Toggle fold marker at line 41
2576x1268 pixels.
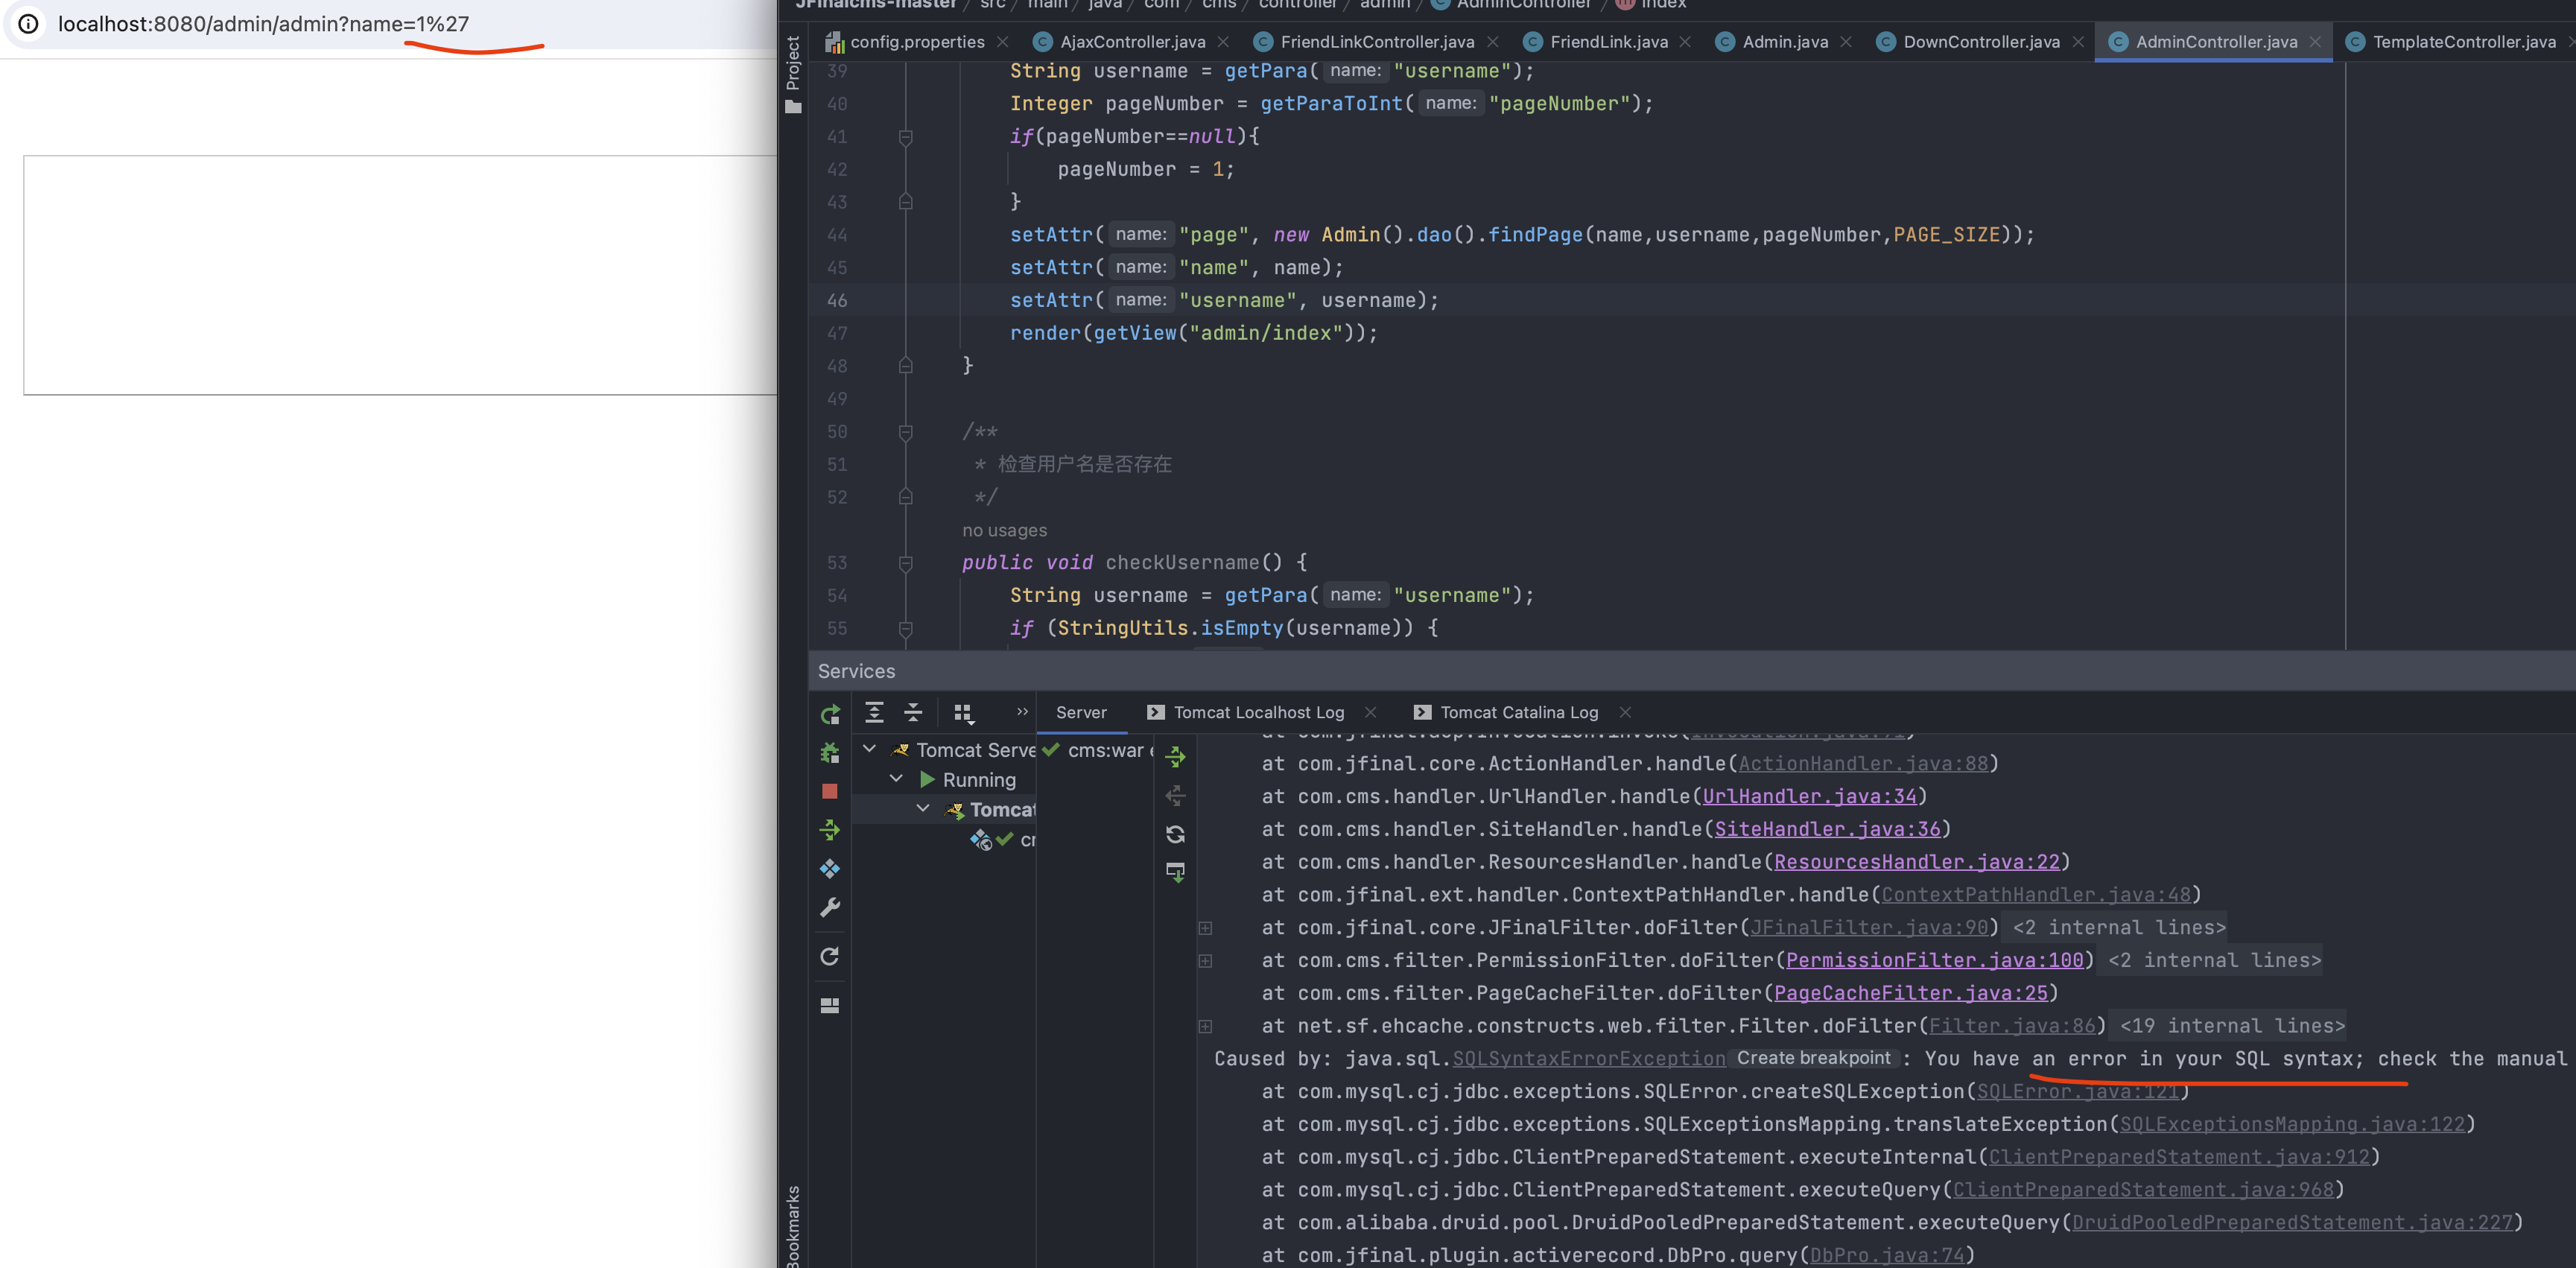pos(905,137)
